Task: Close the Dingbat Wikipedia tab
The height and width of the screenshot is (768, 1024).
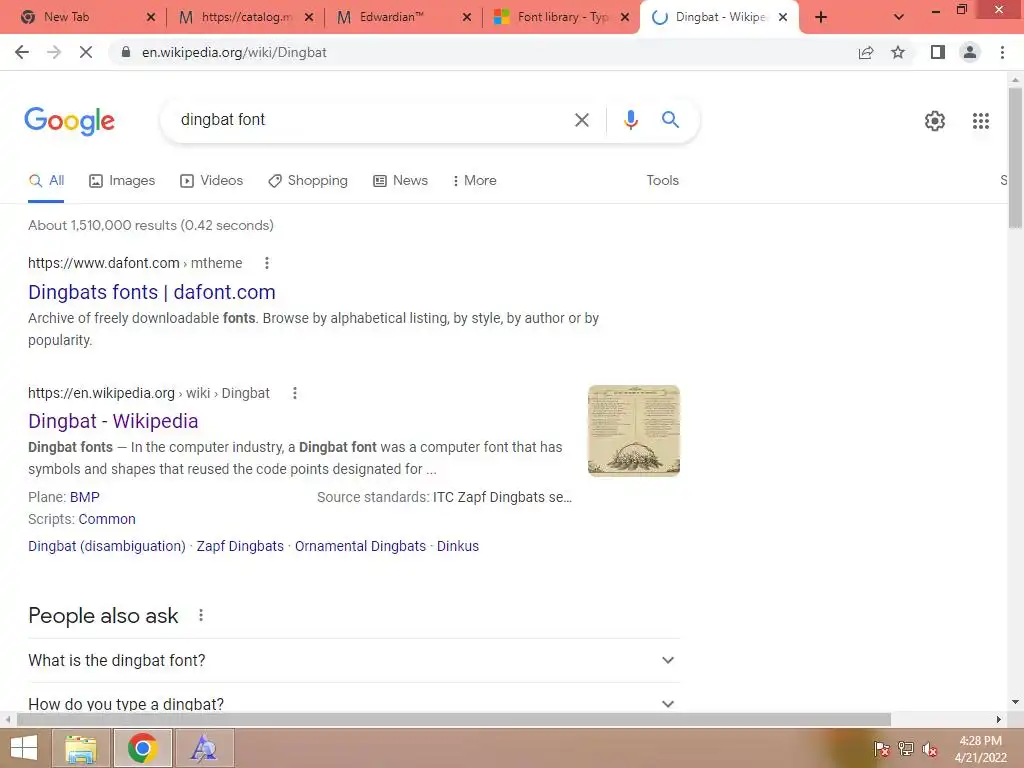Action: coord(782,17)
